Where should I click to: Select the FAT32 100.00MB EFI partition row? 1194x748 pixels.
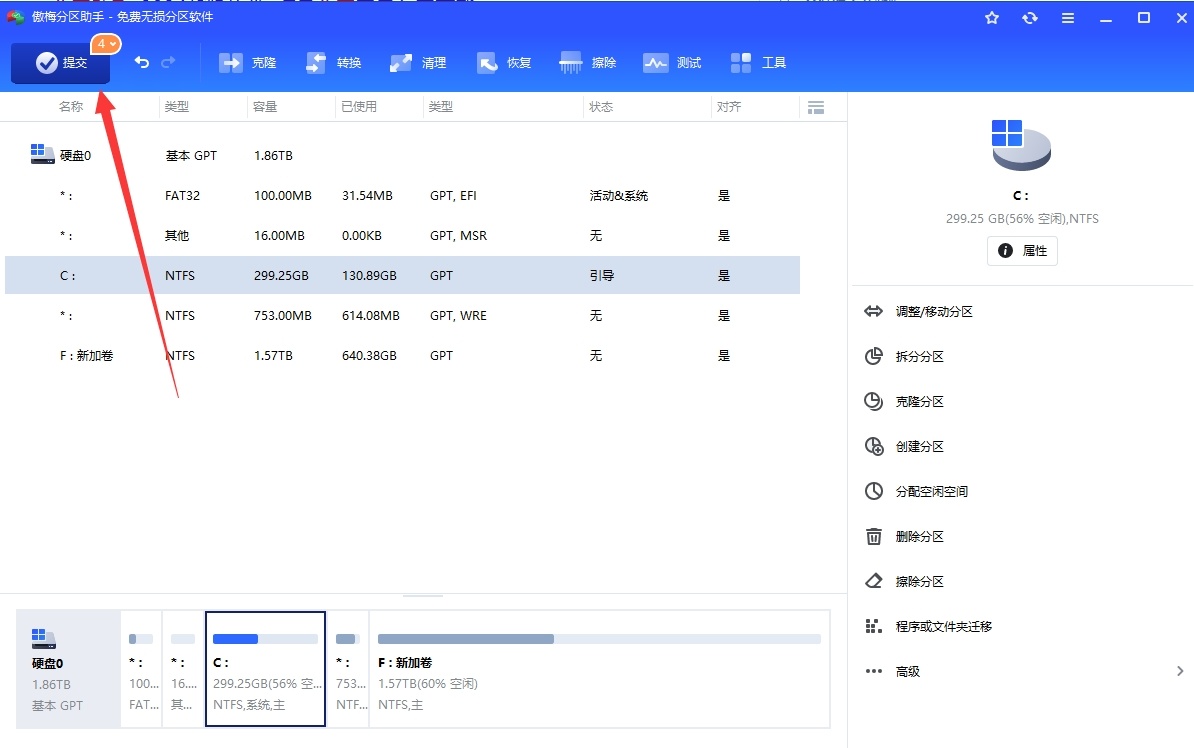coord(402,196)
